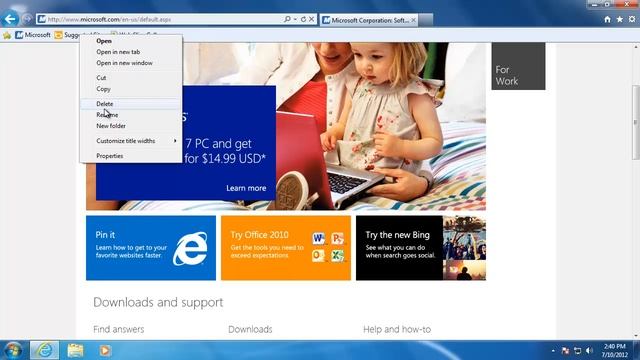Image resolution: width=640 pixels, height=360 pixels.
Task: Click the Find answers heading
Action: pos(118,329)
